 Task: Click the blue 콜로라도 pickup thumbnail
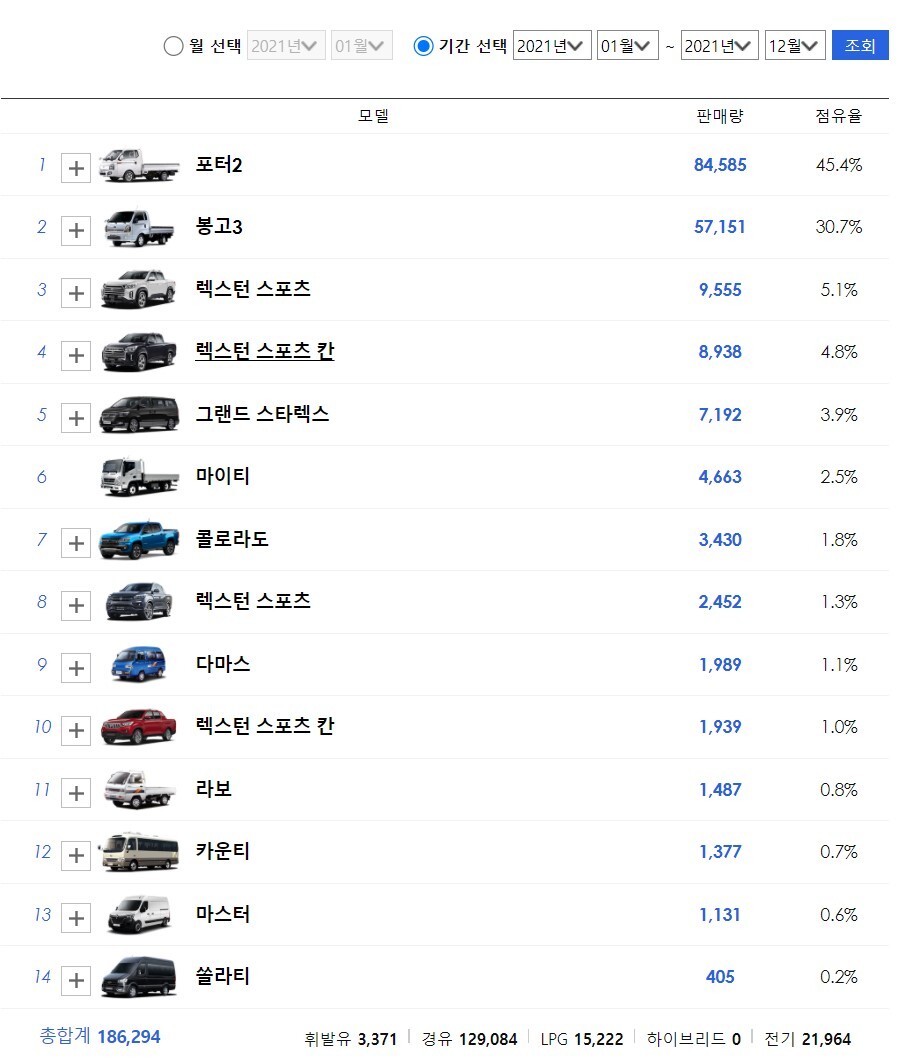pyautogui.click(x=139, y=539)
